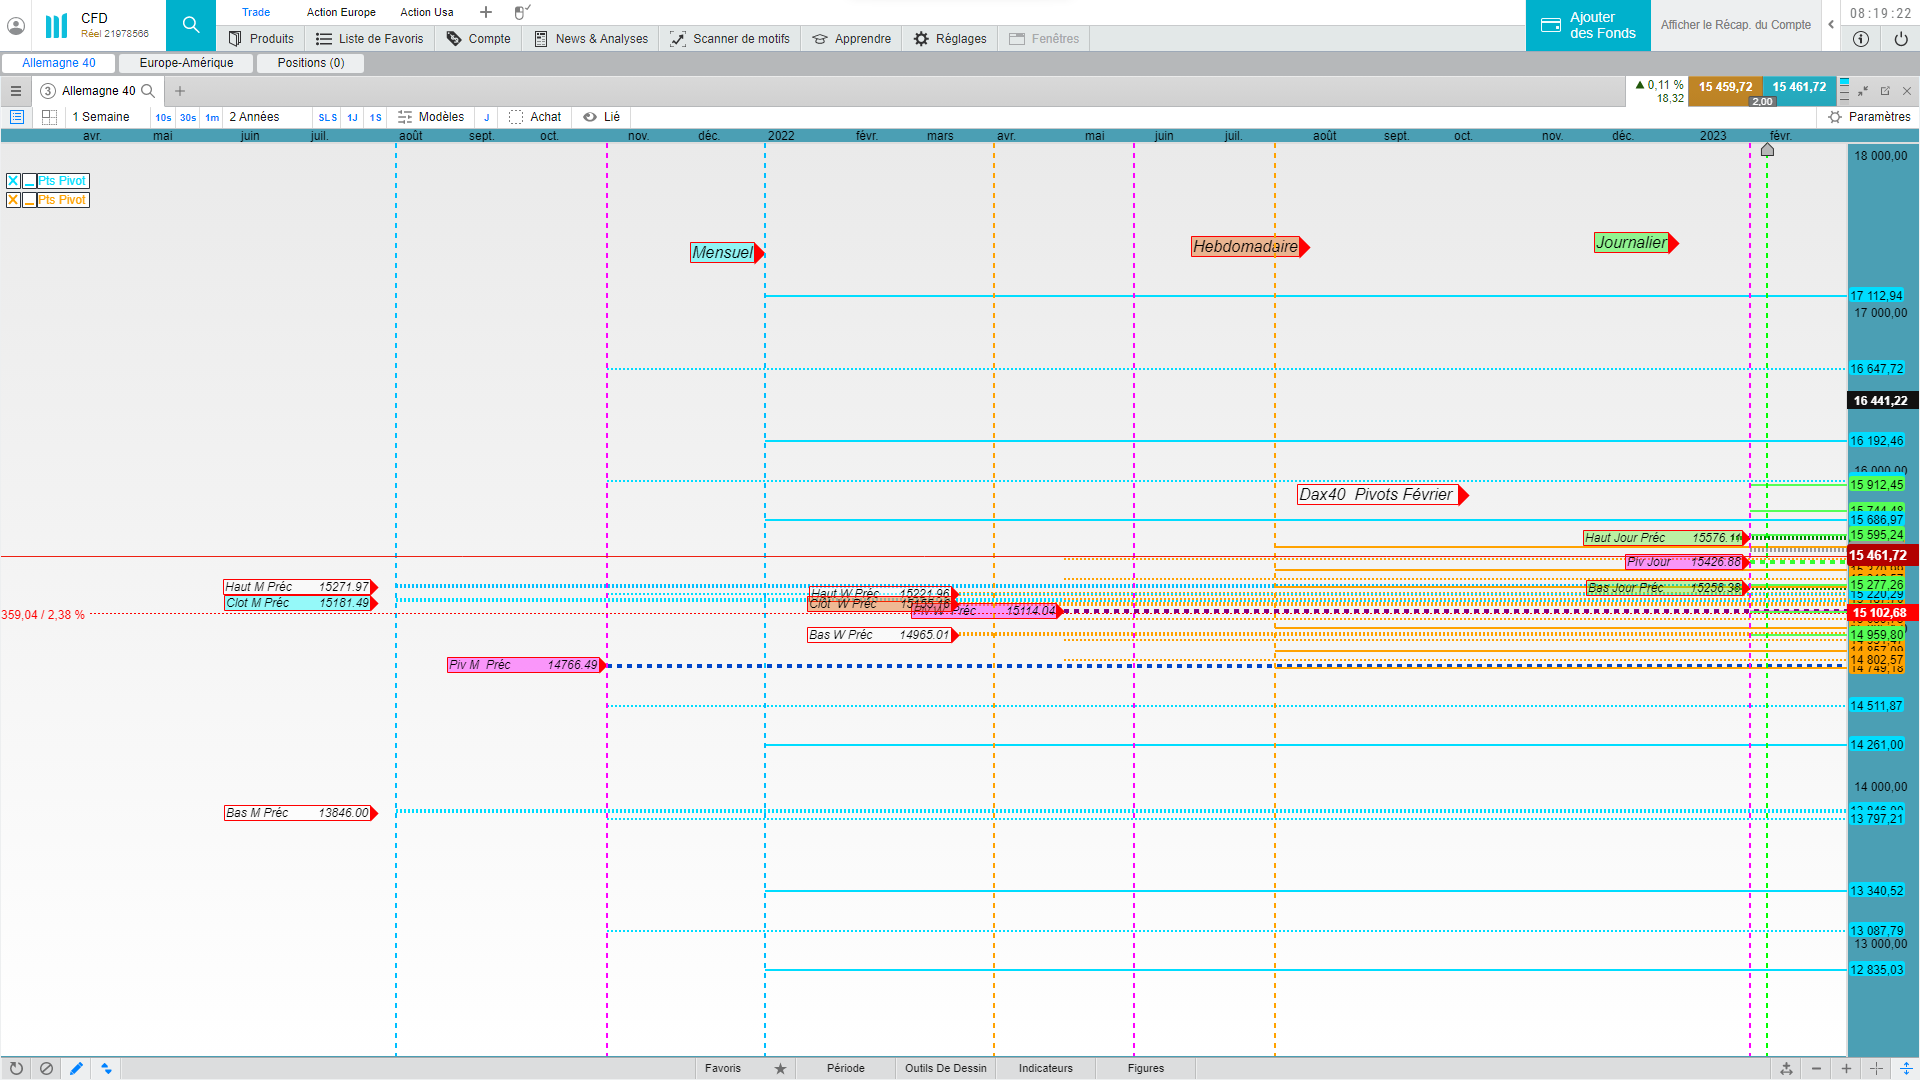
Task: Open the 1 Semaine timeframe dropdown
Action: coord(101,117)
